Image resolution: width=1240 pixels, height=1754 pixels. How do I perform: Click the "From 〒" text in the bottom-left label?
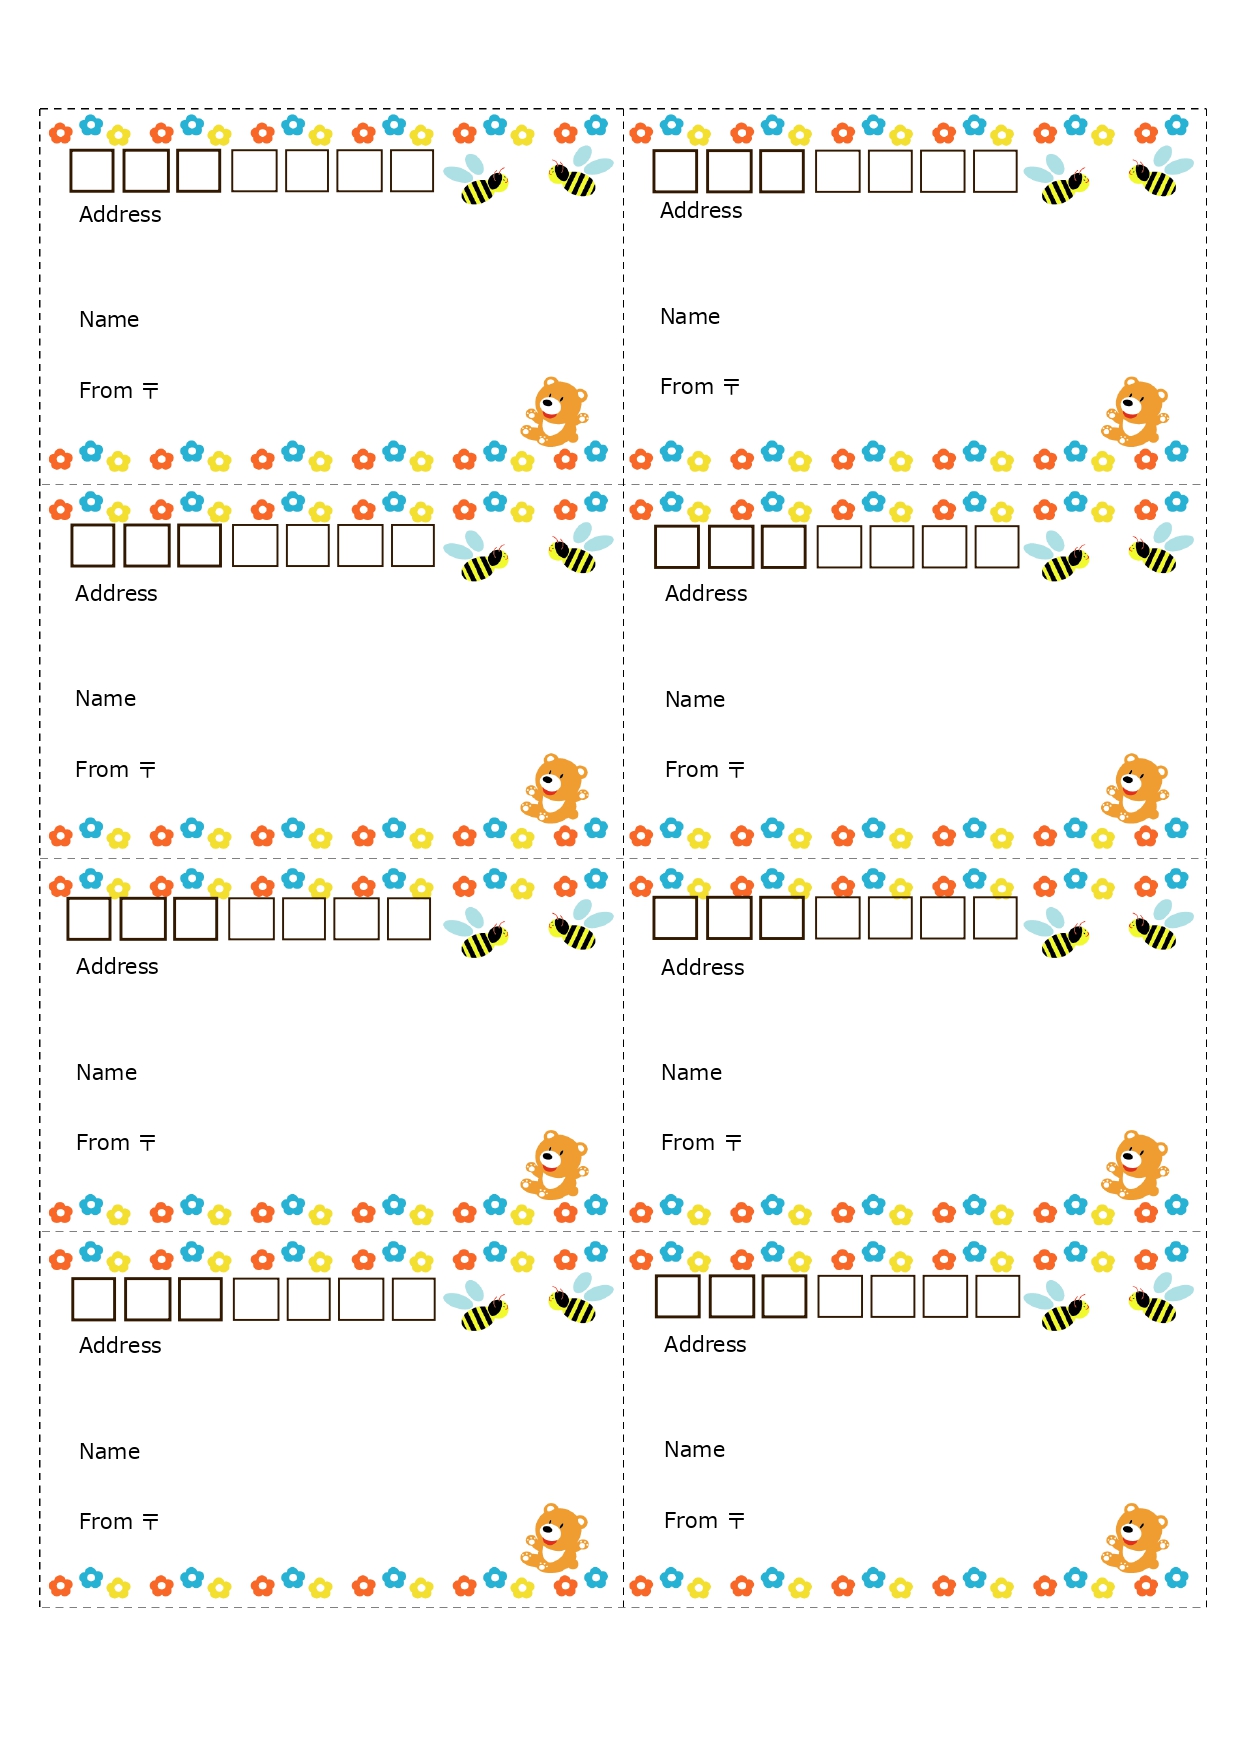(x=119, y=1522)
